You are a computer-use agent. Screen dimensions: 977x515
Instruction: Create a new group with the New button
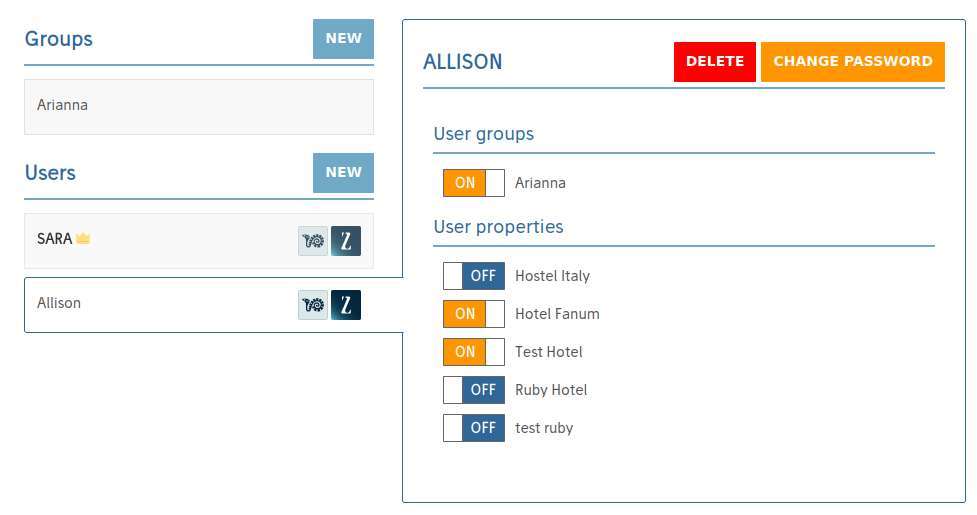[343, 39]
